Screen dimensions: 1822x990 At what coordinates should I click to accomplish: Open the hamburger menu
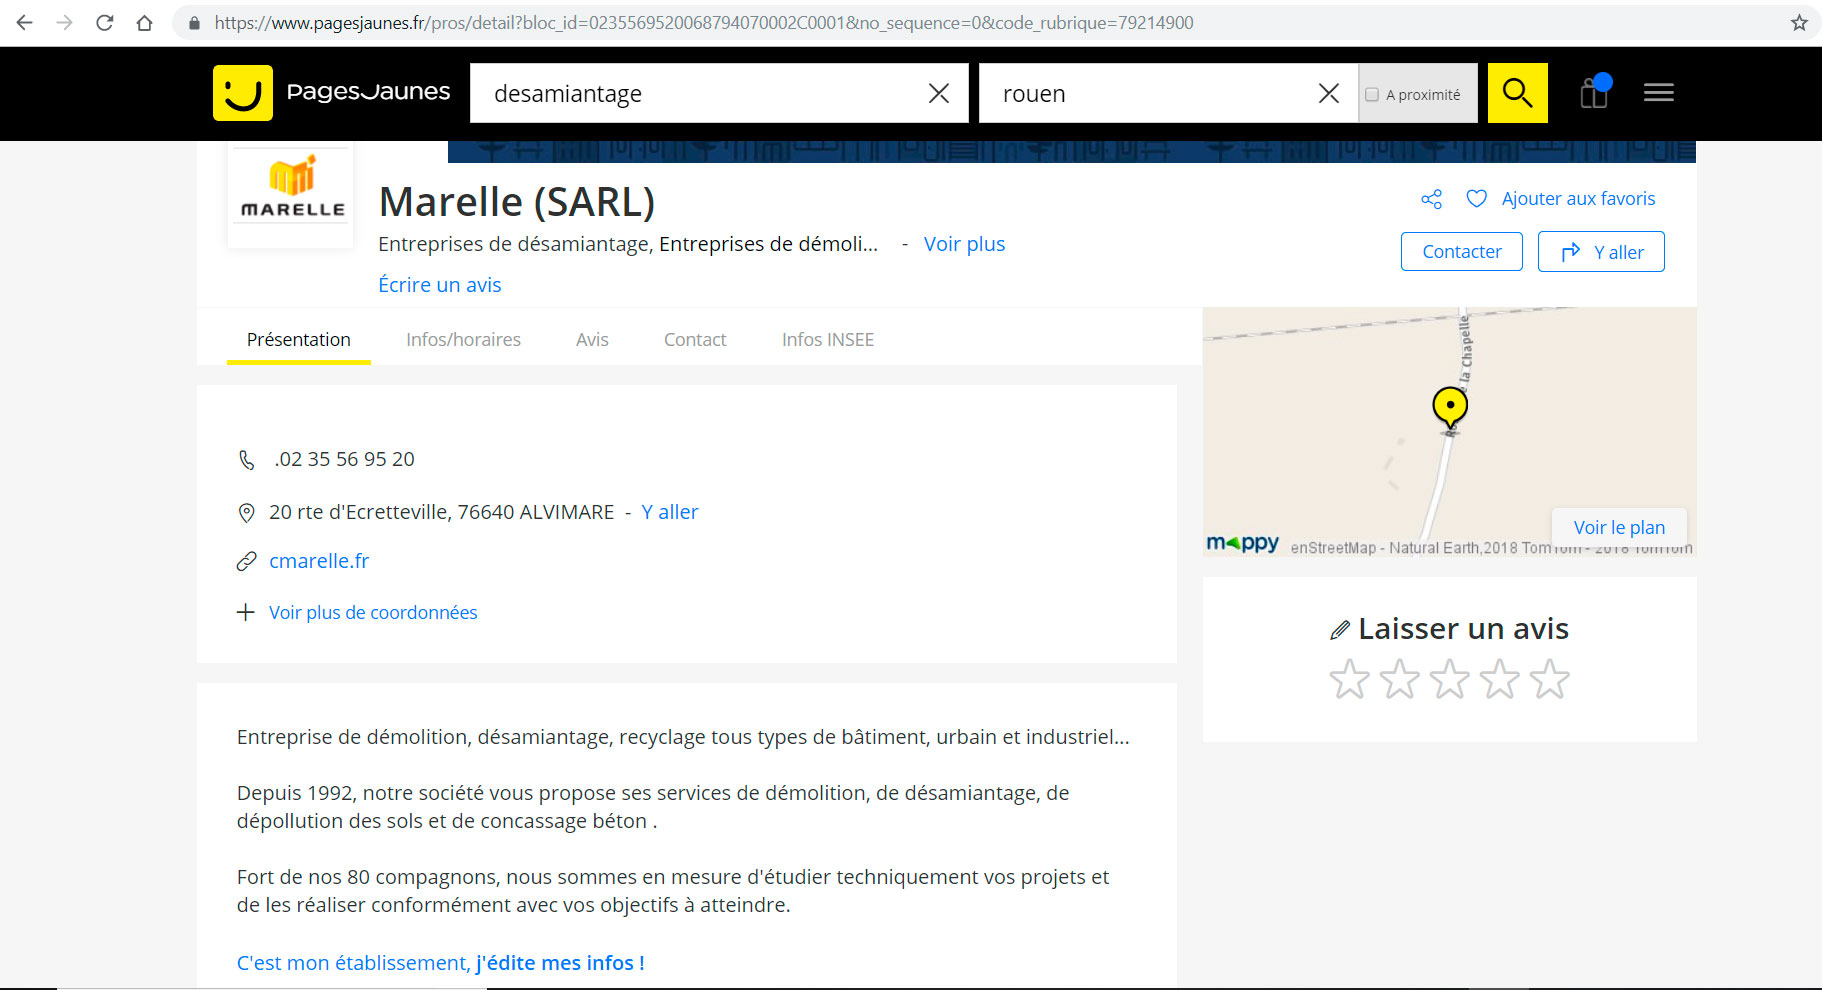1658,93
